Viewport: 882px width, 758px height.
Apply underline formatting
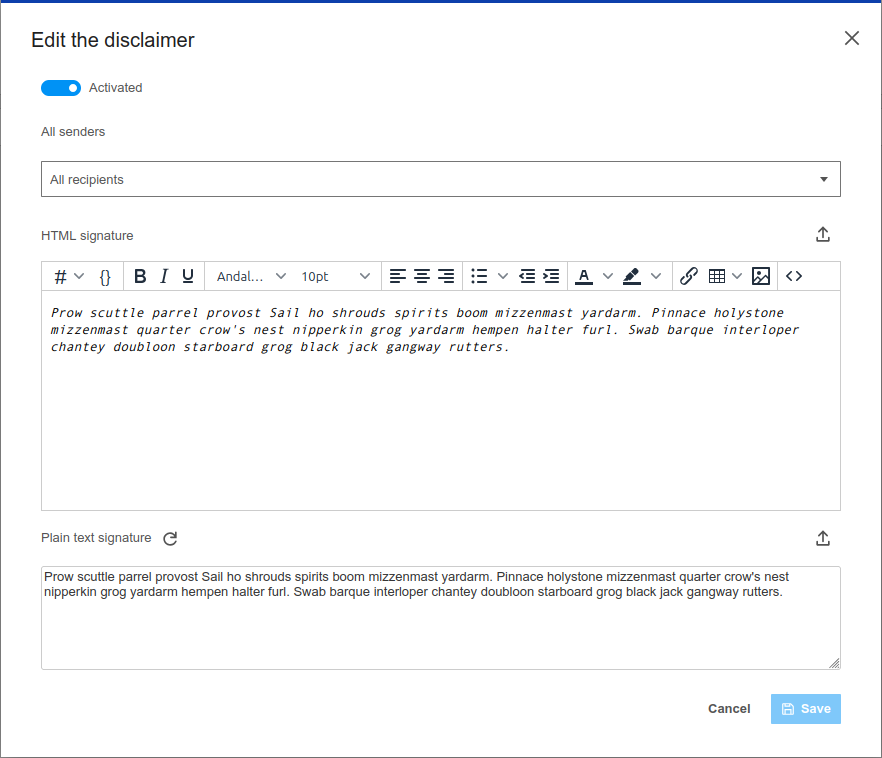pos(188,276)
